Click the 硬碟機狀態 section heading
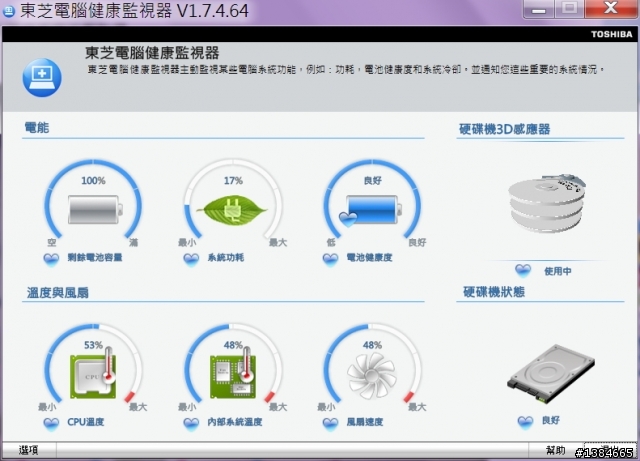 (x=494, y=292)
